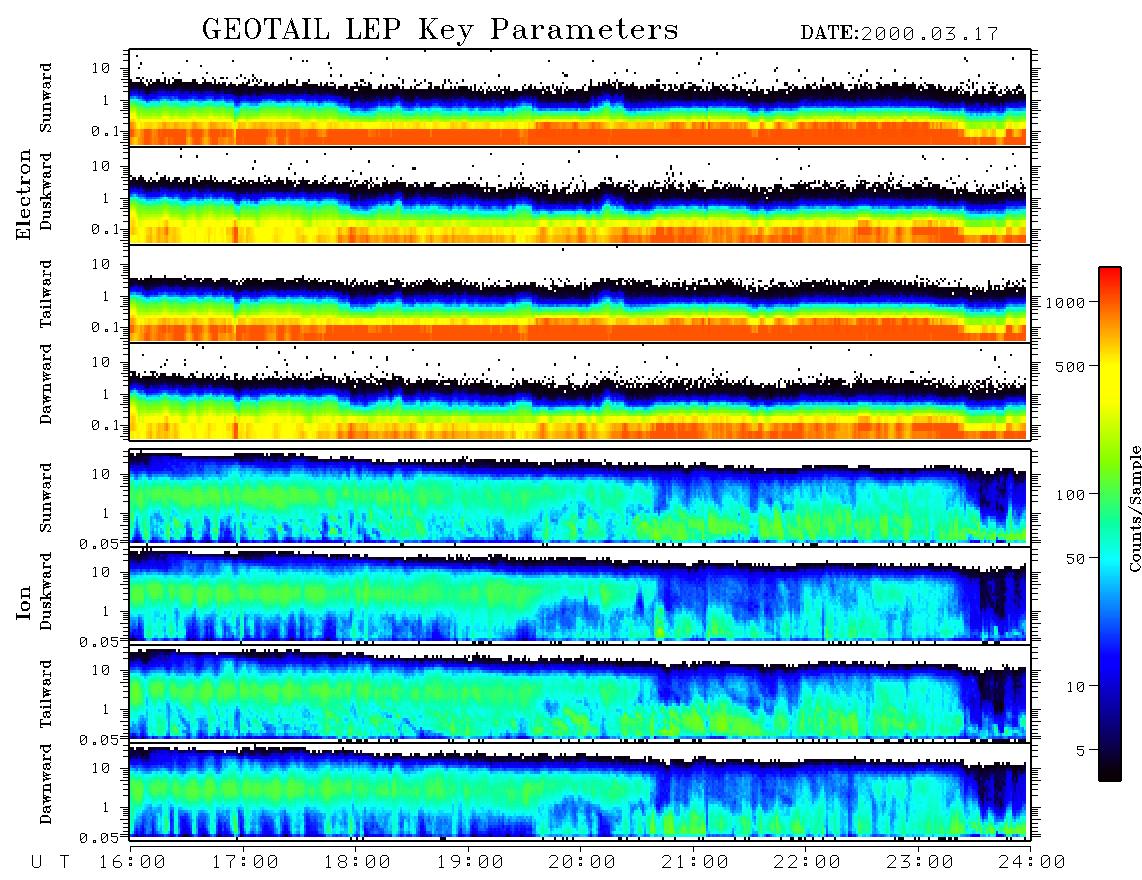
Task: Click the '24:00' time tick label
Action: [x=1032, y=863]
